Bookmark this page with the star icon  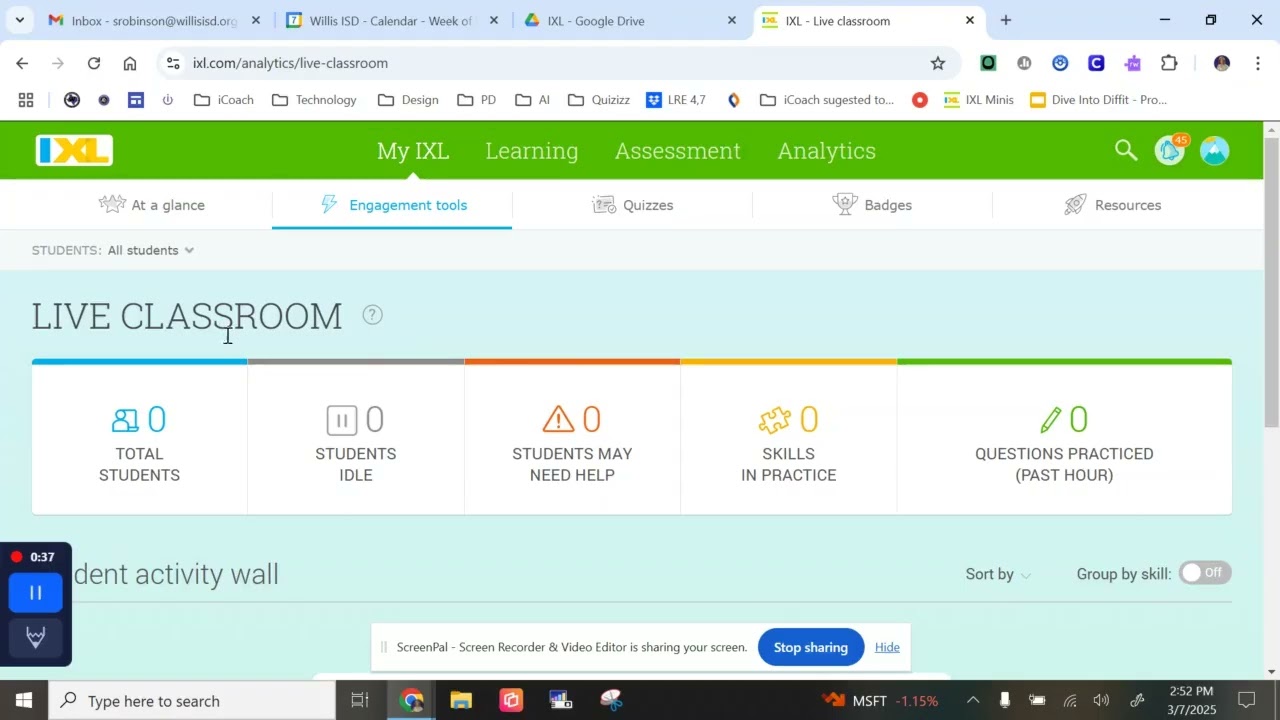[938, 63]
